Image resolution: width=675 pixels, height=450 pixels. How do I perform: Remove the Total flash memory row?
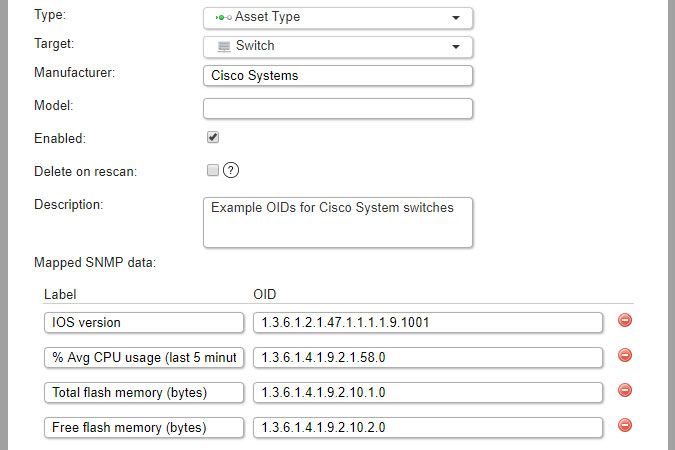pyautogui.click(x=625, y=390)
